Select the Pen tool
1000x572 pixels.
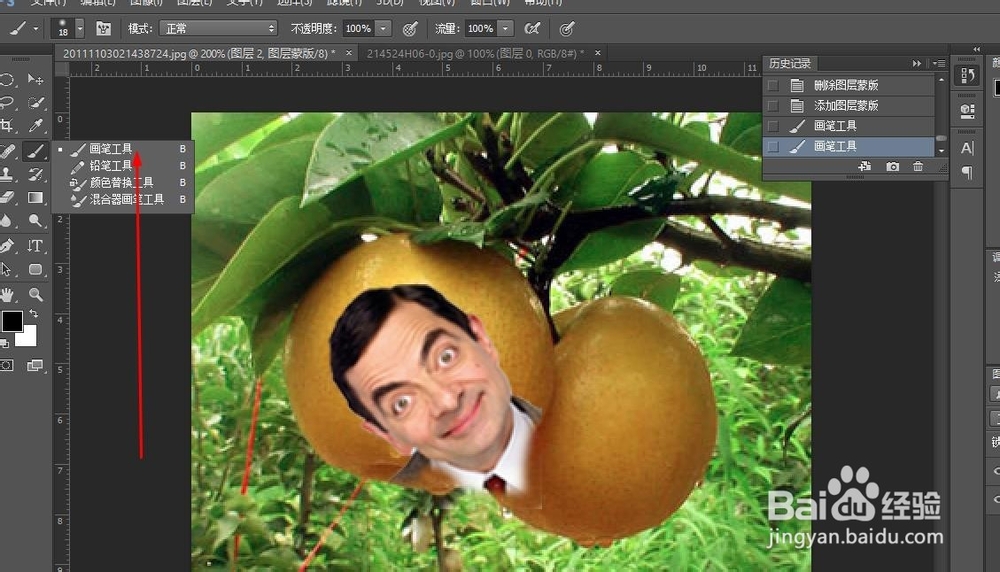(x=7, y=246)
